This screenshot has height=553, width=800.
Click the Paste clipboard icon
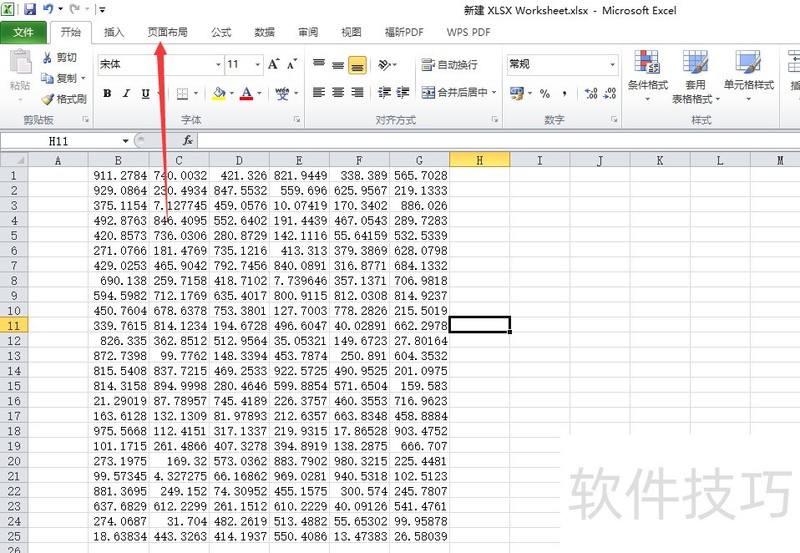click(x=20, y=63)
